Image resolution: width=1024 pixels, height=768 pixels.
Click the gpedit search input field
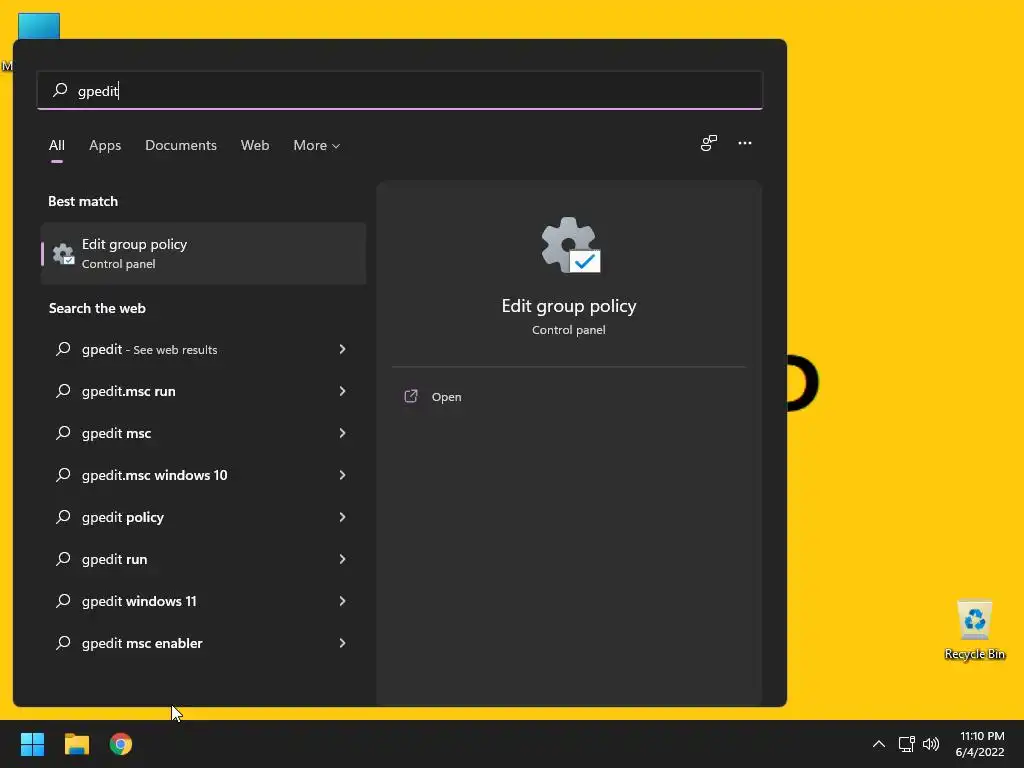click(400, 90)
